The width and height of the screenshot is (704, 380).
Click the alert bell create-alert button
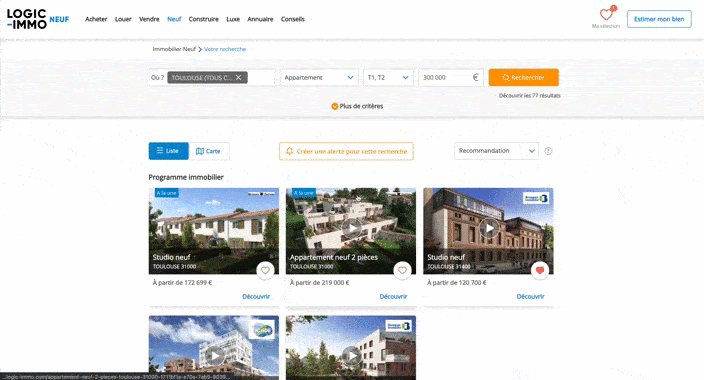(346, 151)
